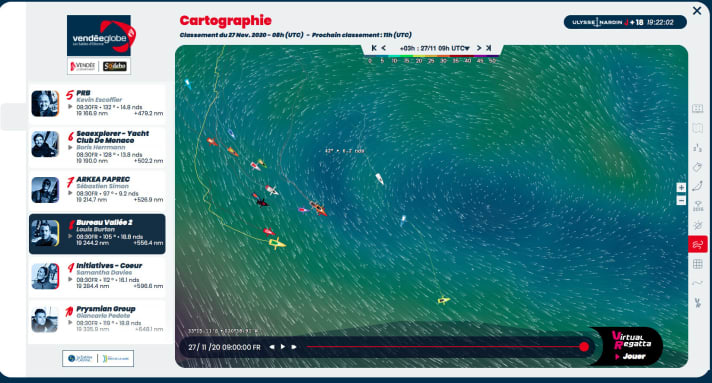
Task: Select the trophy 2016 reference icon
Action: coord(698,206)
